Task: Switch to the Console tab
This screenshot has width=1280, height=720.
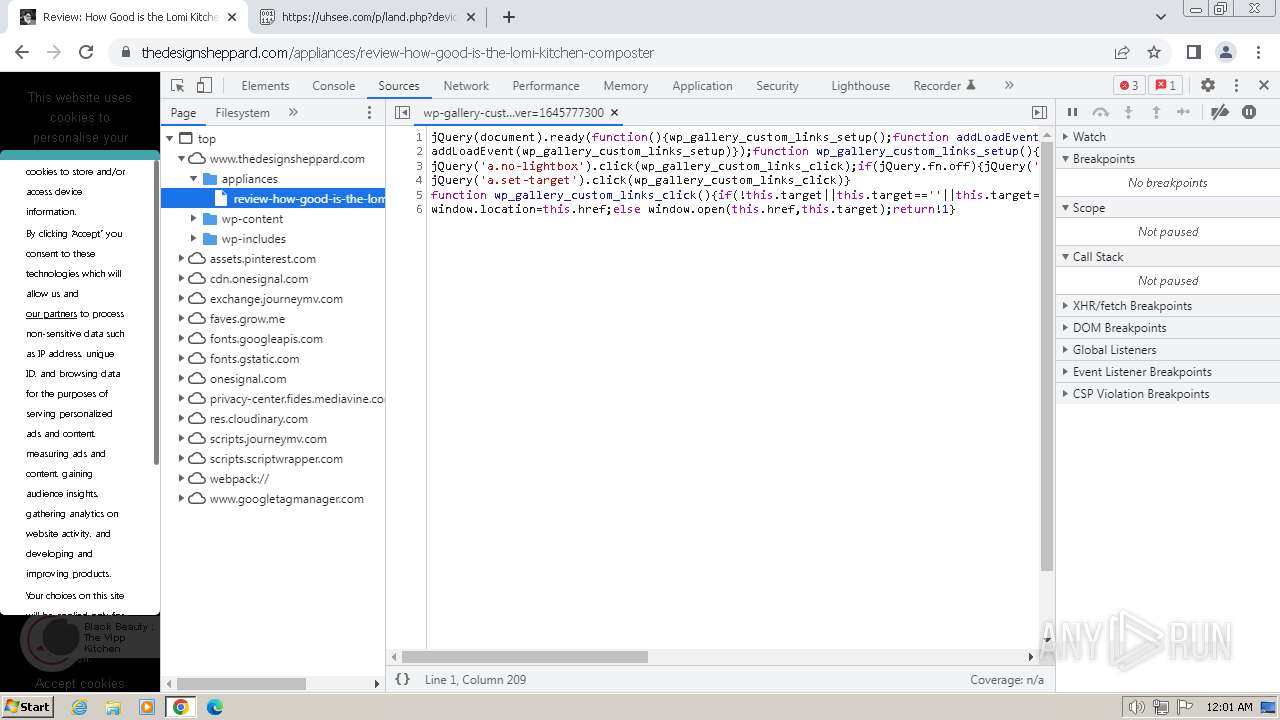Action: click(334, 86)
